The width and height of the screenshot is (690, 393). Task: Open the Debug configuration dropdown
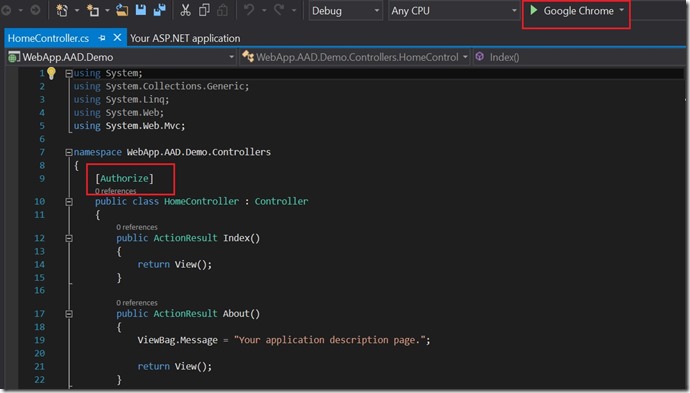(345, 11)
